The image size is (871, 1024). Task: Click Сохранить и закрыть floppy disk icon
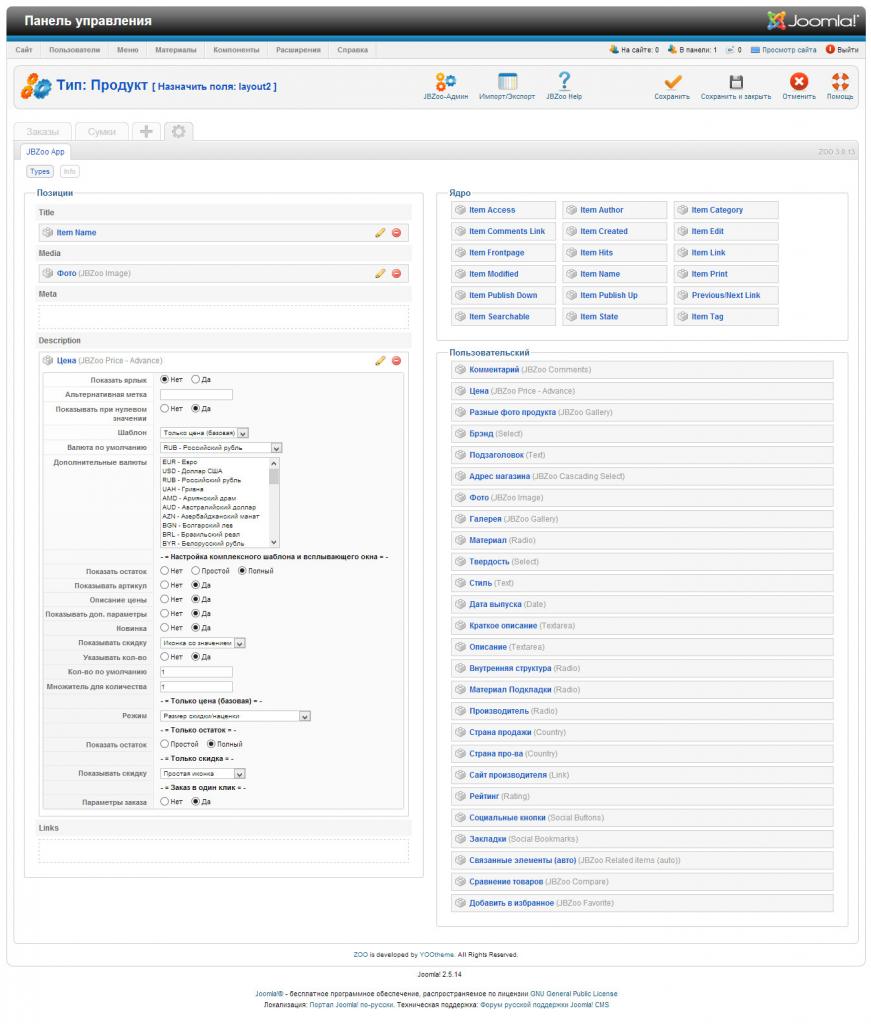point(735,82)
